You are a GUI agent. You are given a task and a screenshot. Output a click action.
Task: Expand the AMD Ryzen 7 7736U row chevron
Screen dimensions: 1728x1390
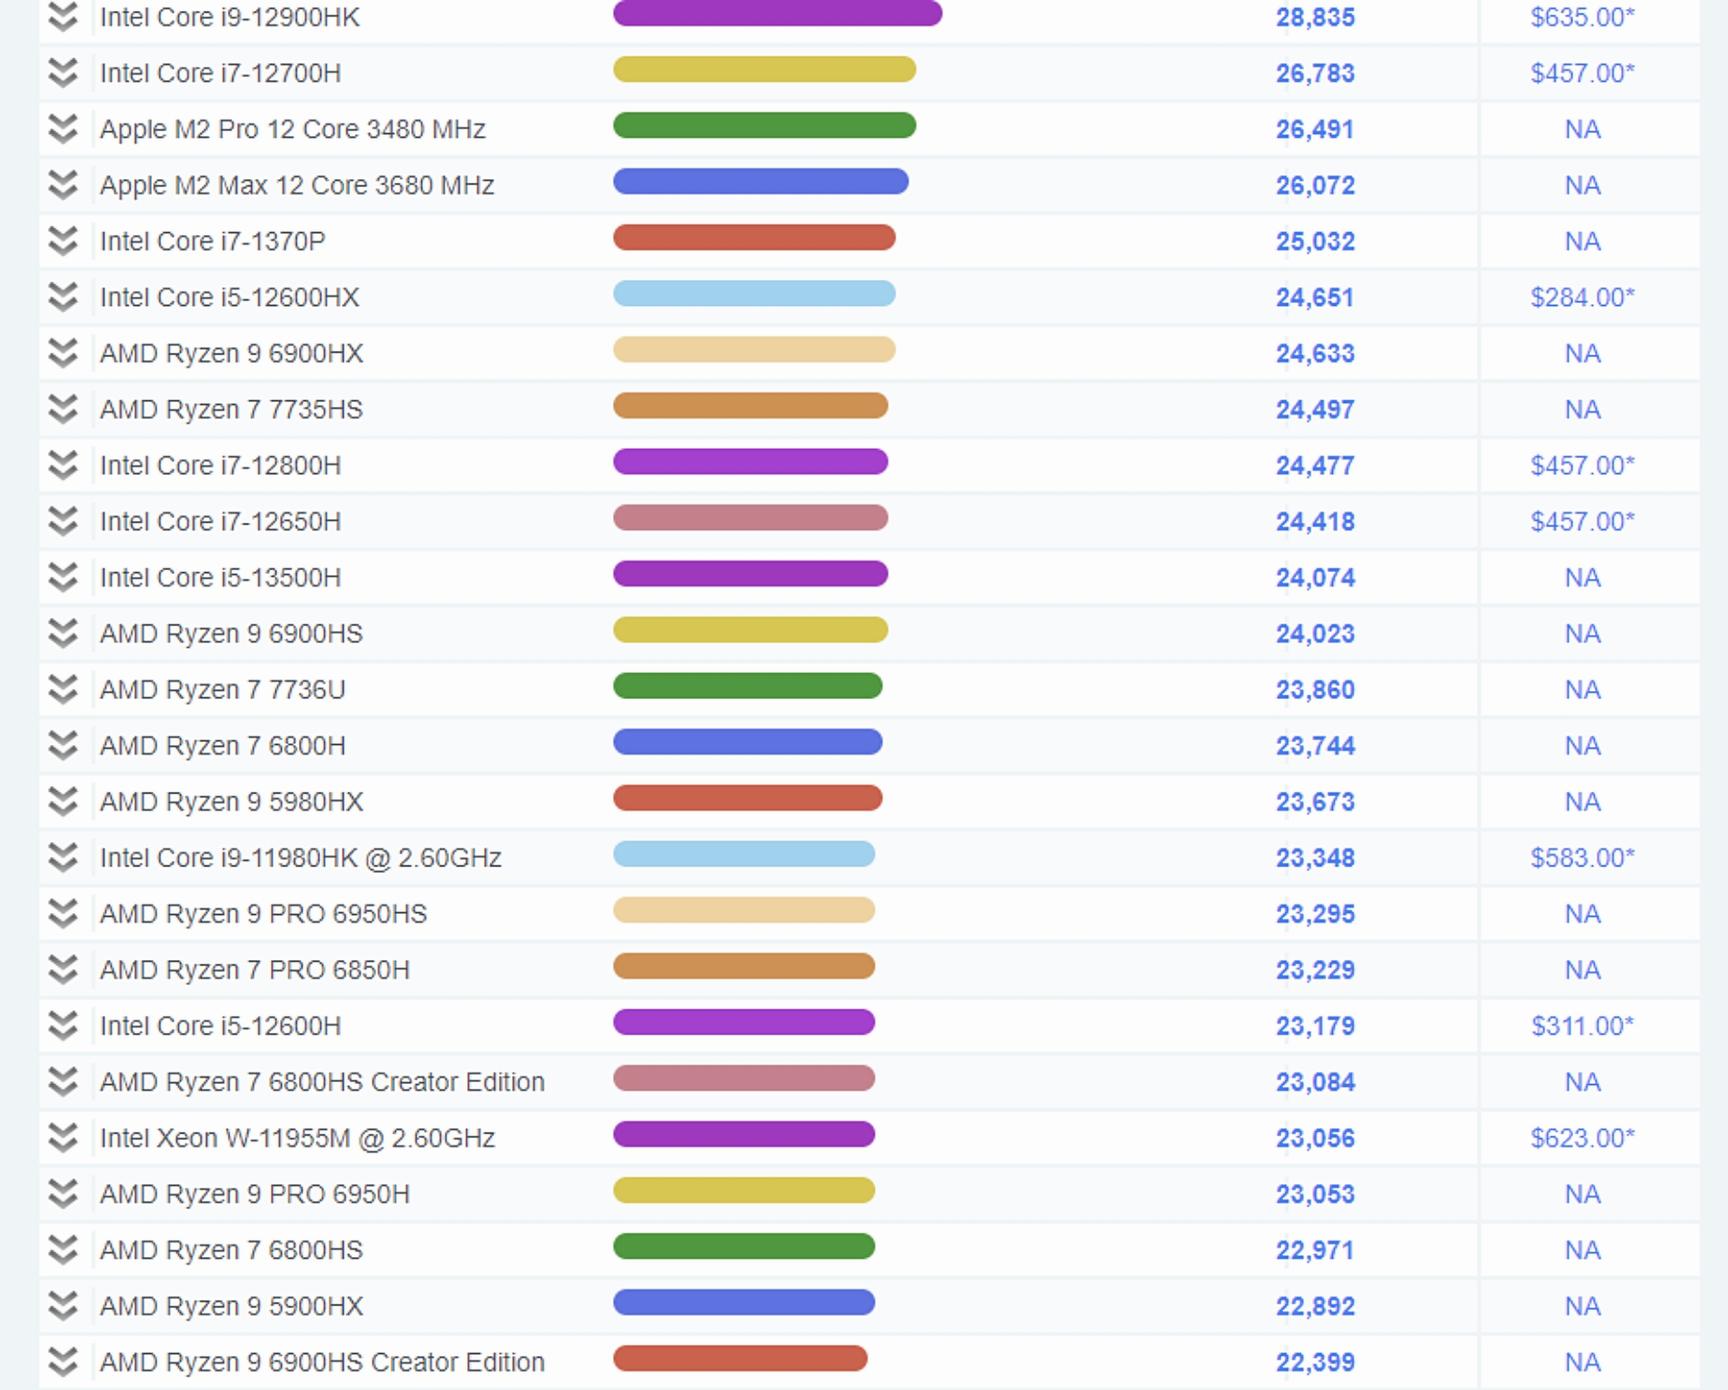tap(63, 689)
